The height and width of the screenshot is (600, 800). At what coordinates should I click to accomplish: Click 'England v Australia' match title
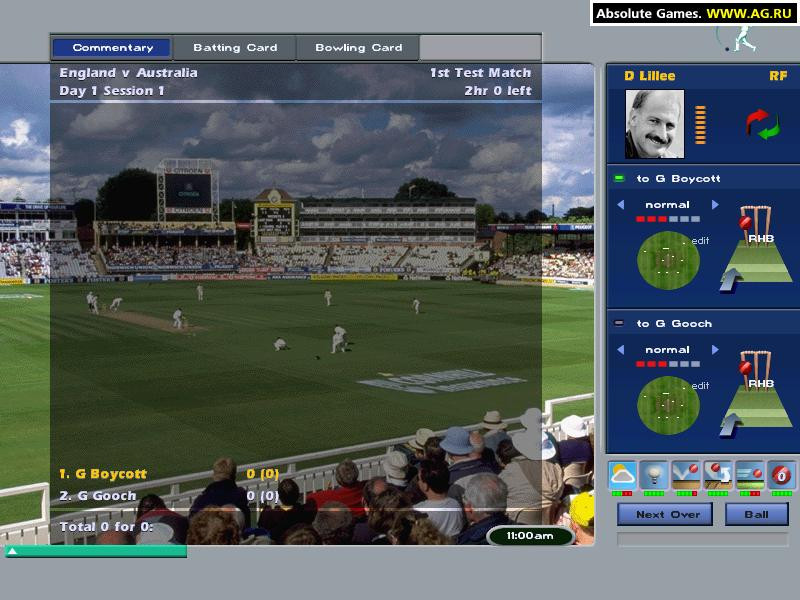(x=128, y=72)
